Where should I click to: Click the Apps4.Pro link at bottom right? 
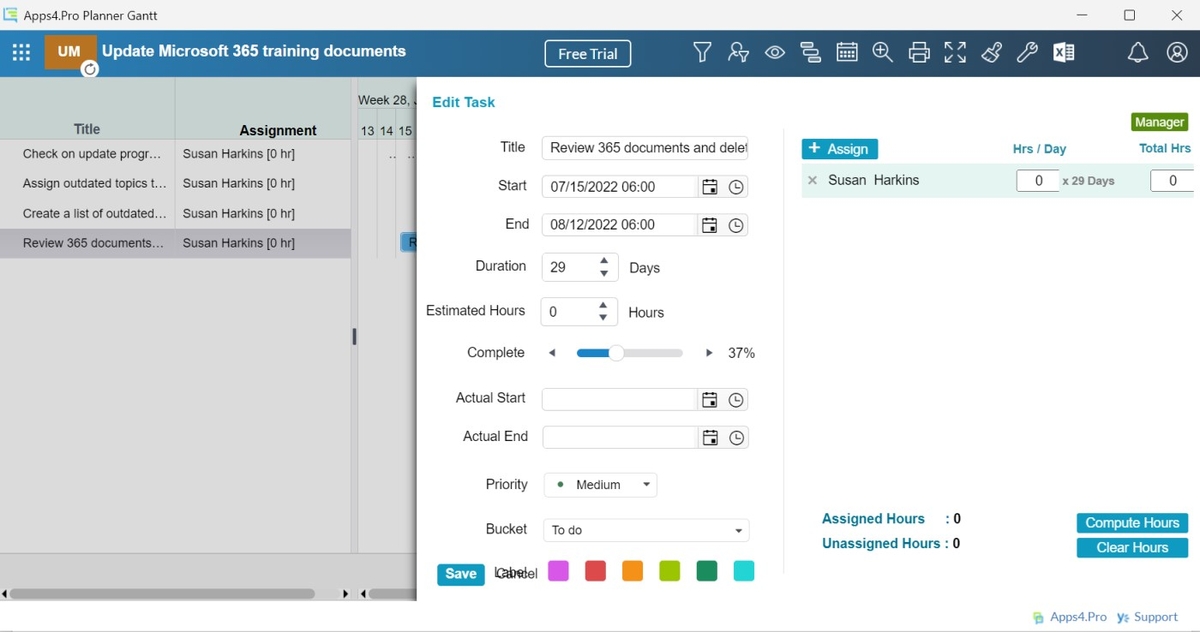point(1077,617)
